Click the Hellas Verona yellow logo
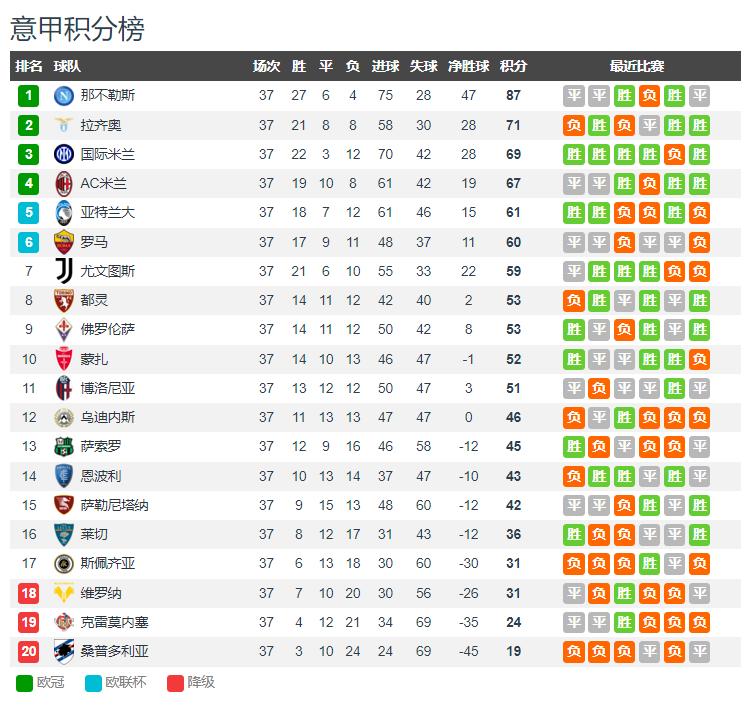Image resolution: width=752 pixels, height=714 pixels. [63, 593]
